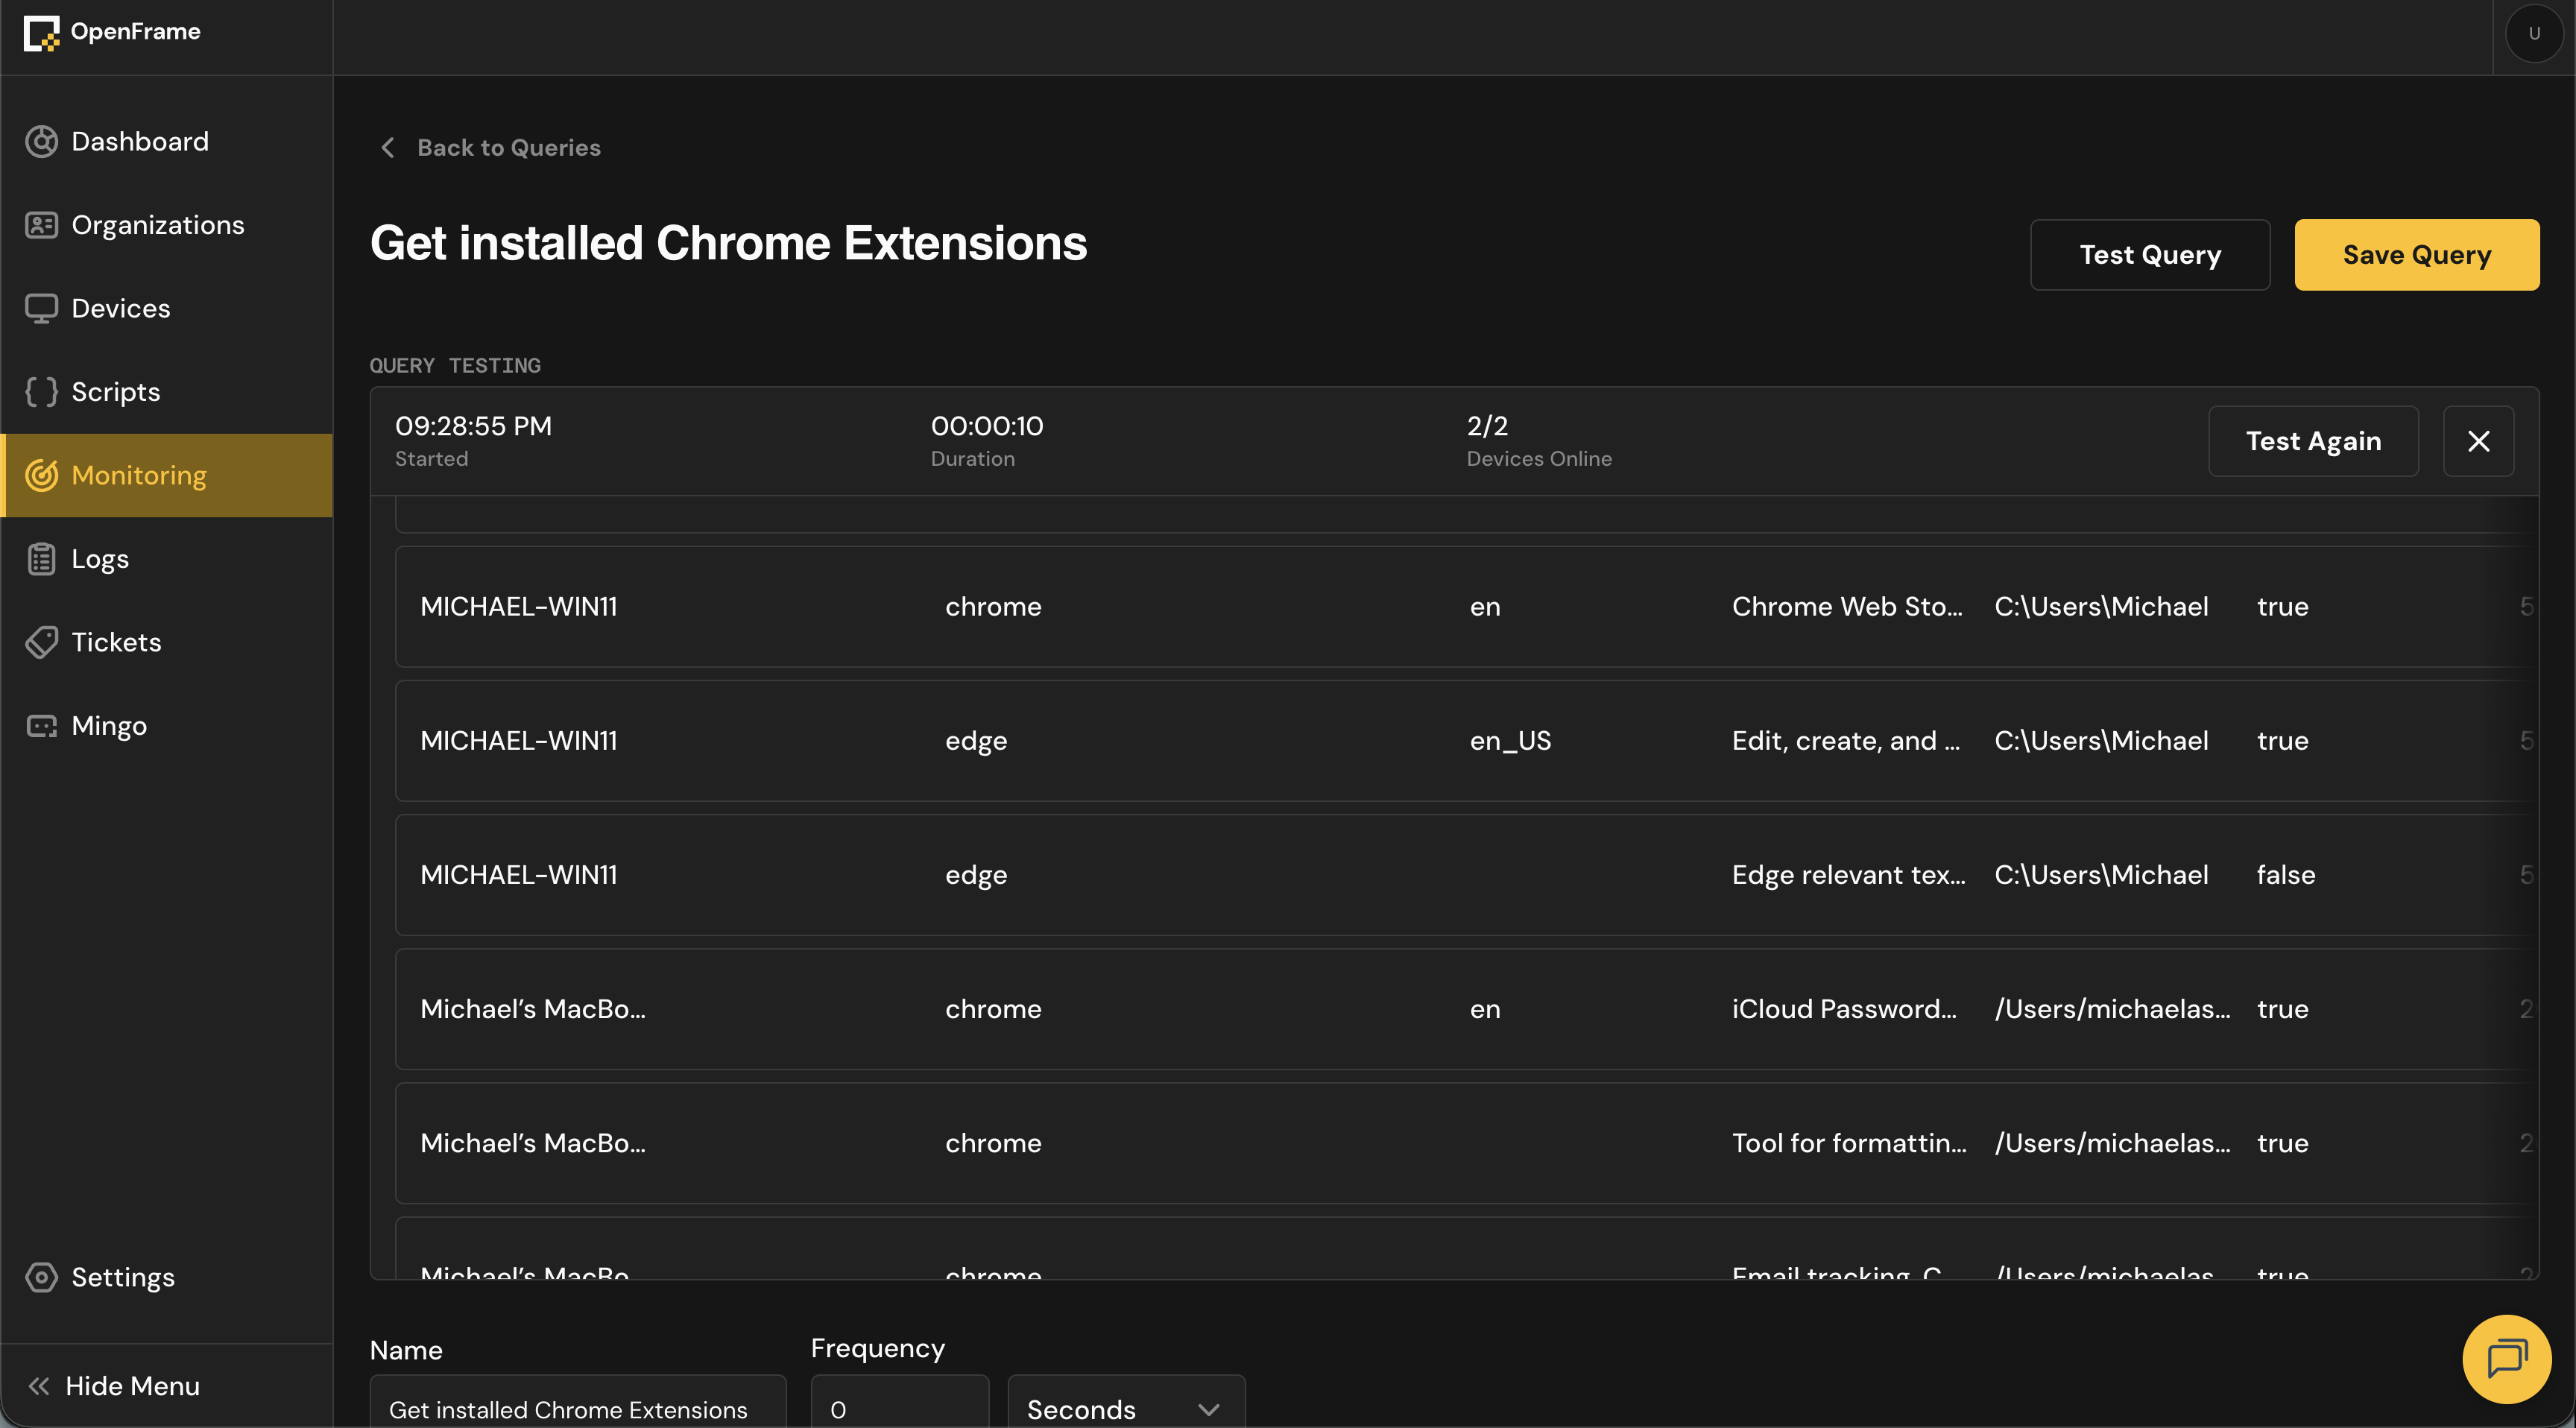Open the Devices section

(x=166, y=309)
